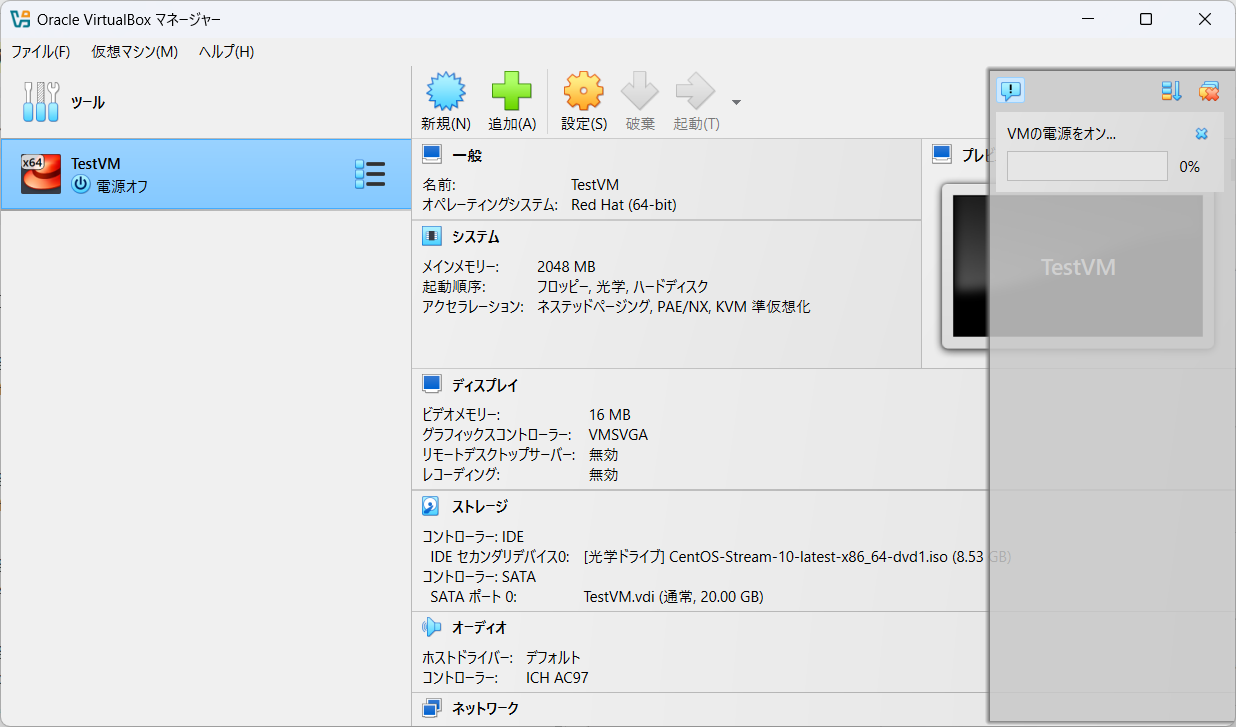1236x727 pixels.
Task: Click the TestVM Red Hat OS icon
Action: (x=41, y=174)
